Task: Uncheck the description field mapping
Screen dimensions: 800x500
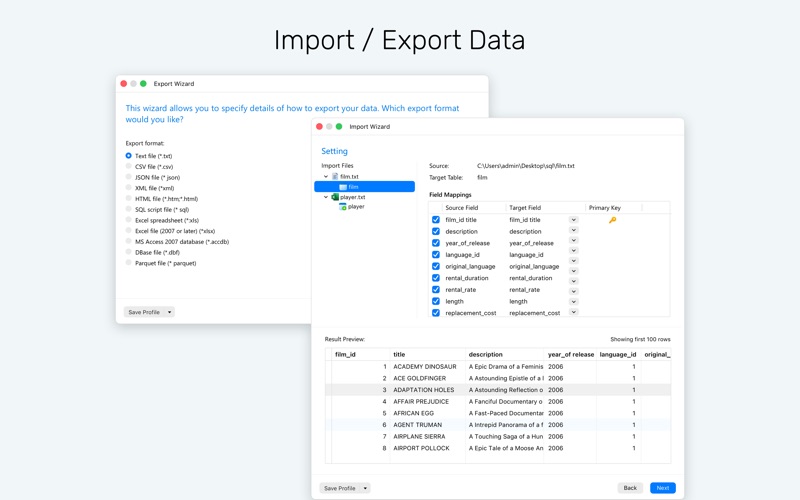Action: [436, 231]
